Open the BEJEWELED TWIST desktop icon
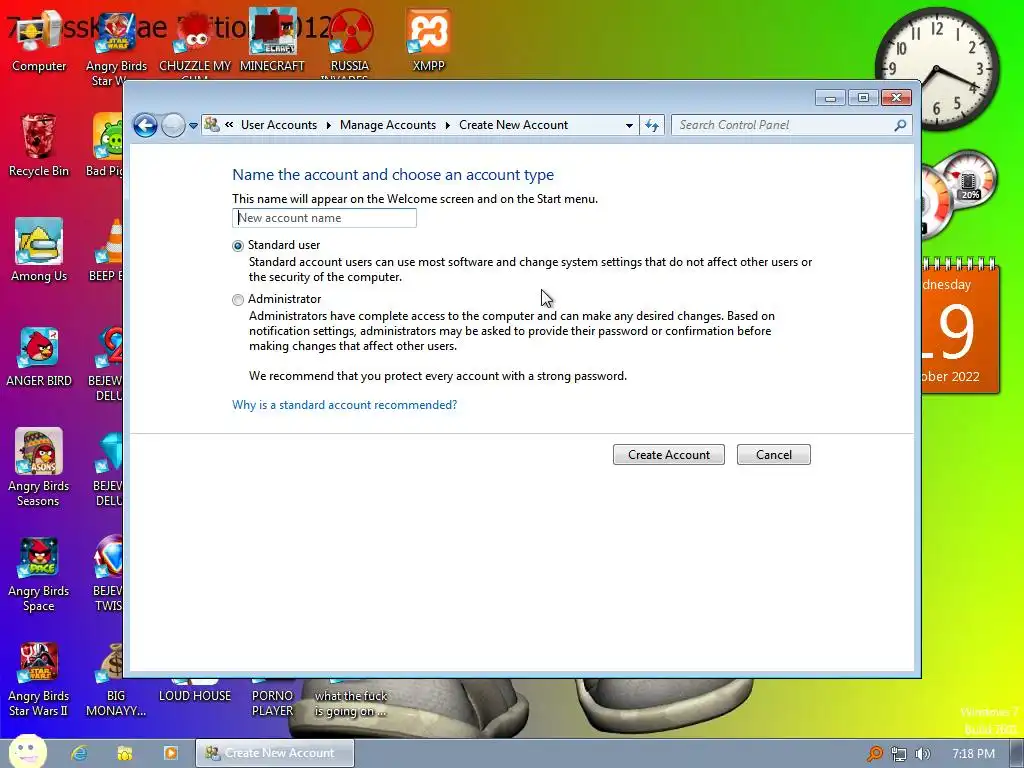1024x768 pixels. (108, 575)
